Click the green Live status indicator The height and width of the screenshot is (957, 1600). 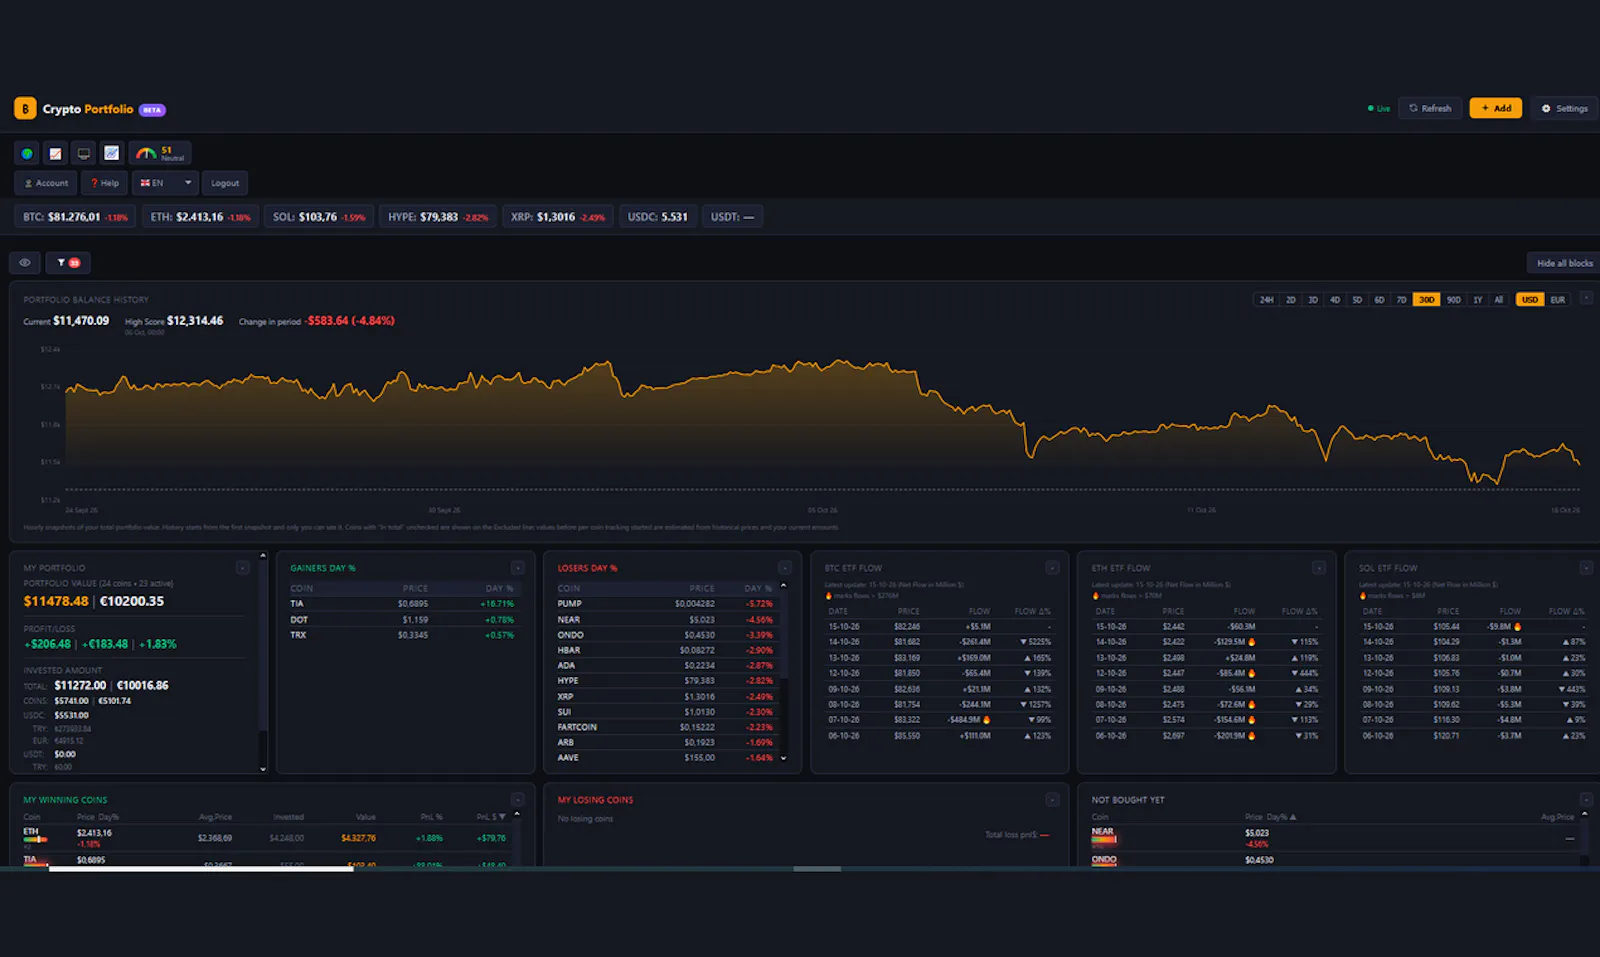[1379, 108]
